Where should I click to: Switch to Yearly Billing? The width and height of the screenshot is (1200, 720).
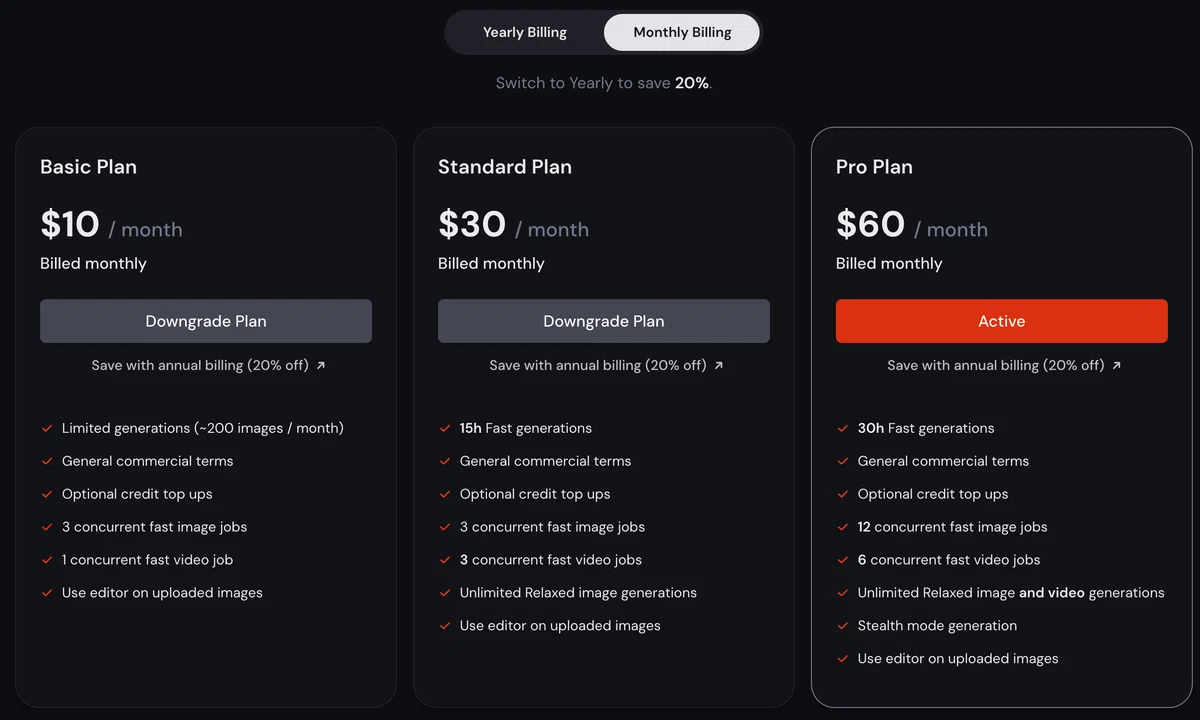(525, 32)
